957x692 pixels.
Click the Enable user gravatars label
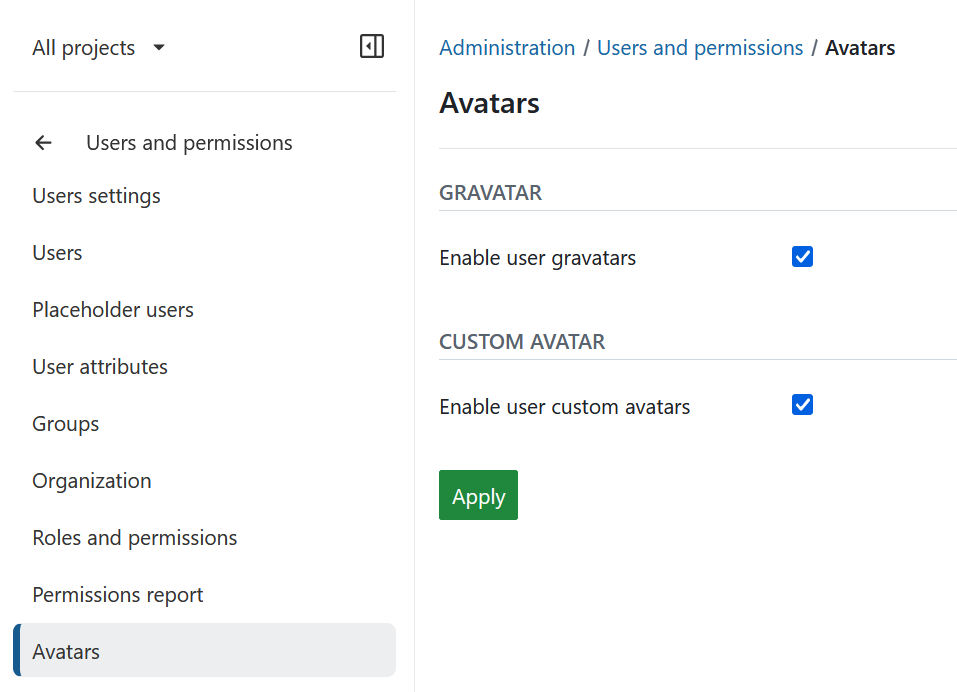(538, 258)
